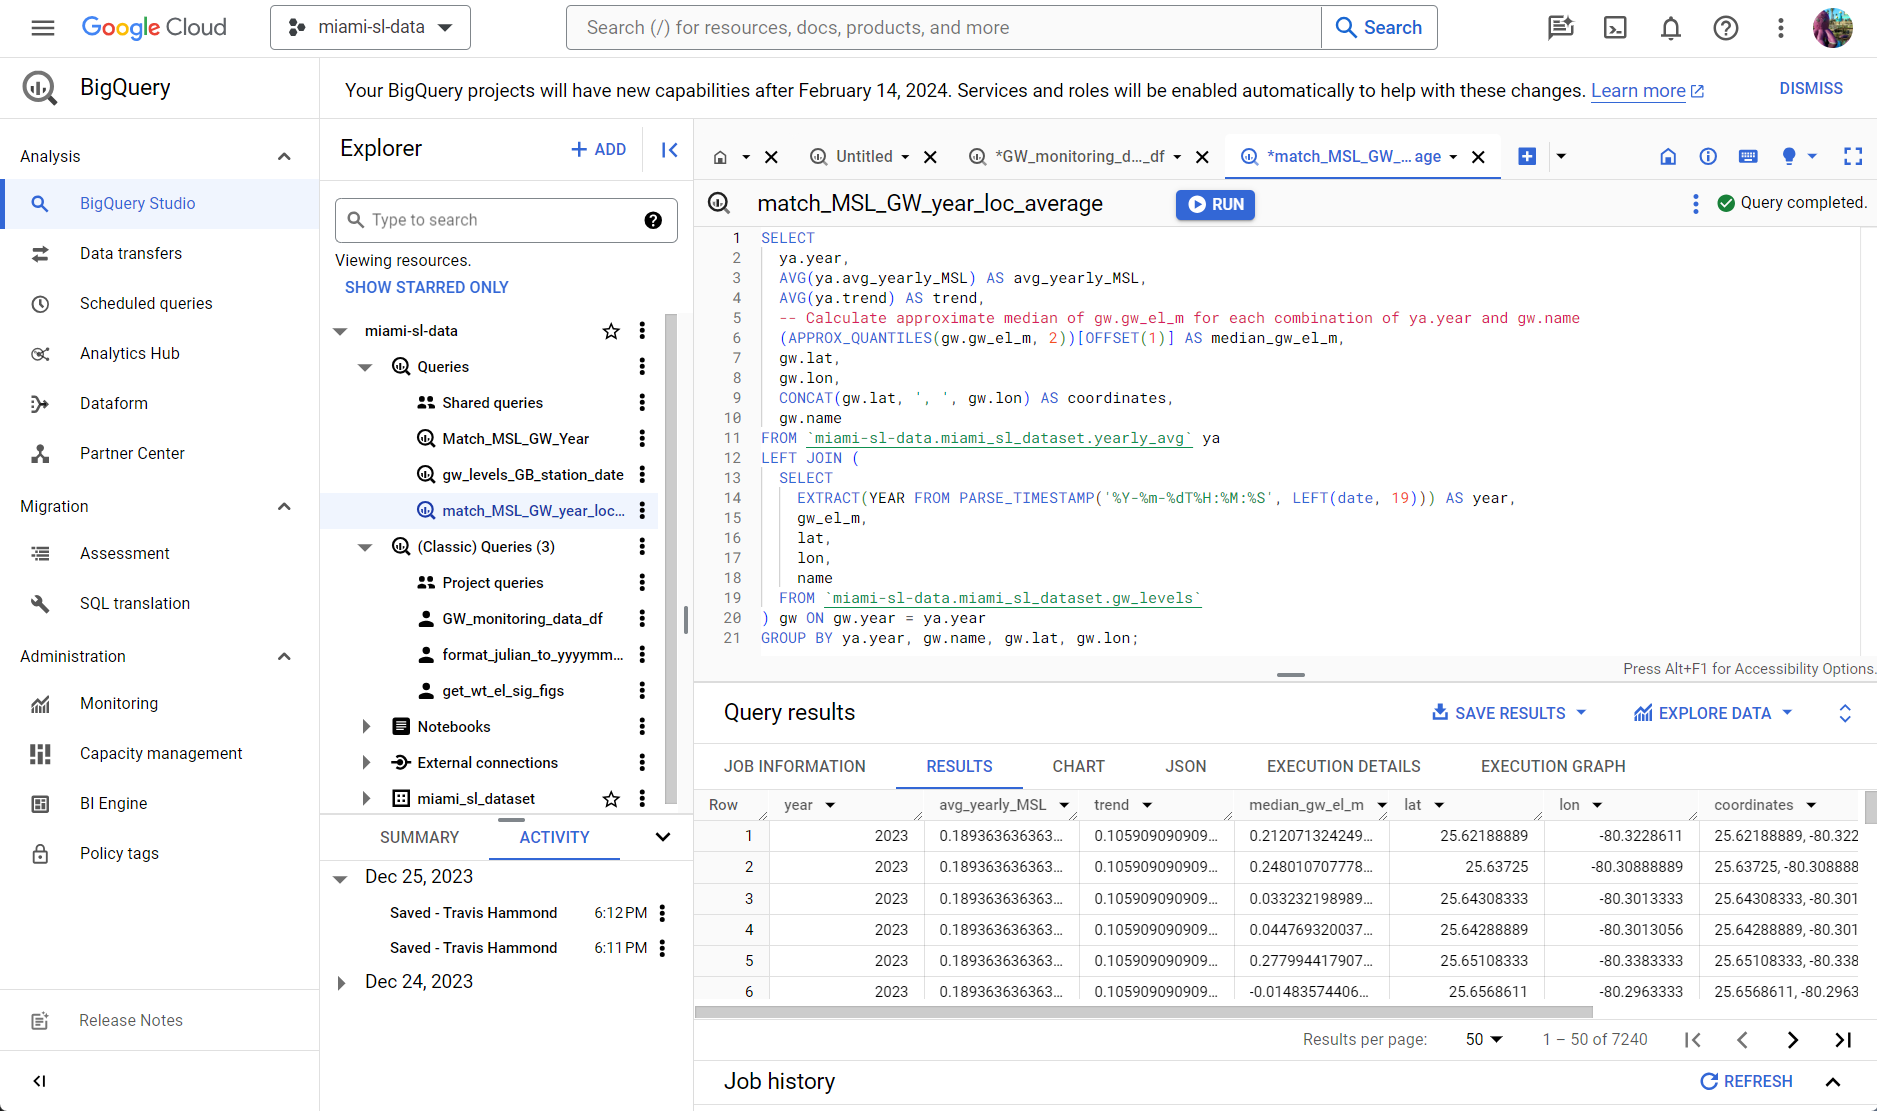Open SAVE RESULTS dropdown

pyautogui.click(x=1509, y=713)
